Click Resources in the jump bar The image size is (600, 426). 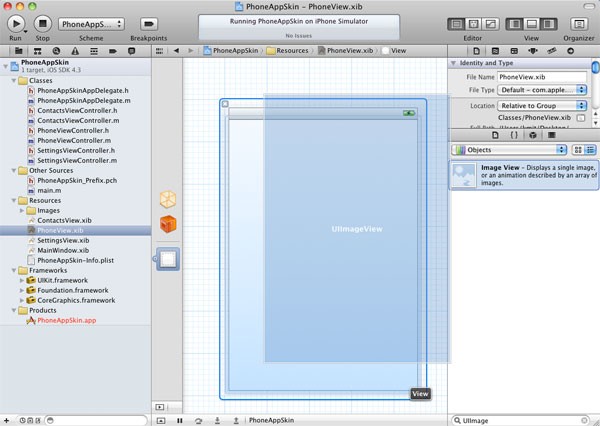288,51
